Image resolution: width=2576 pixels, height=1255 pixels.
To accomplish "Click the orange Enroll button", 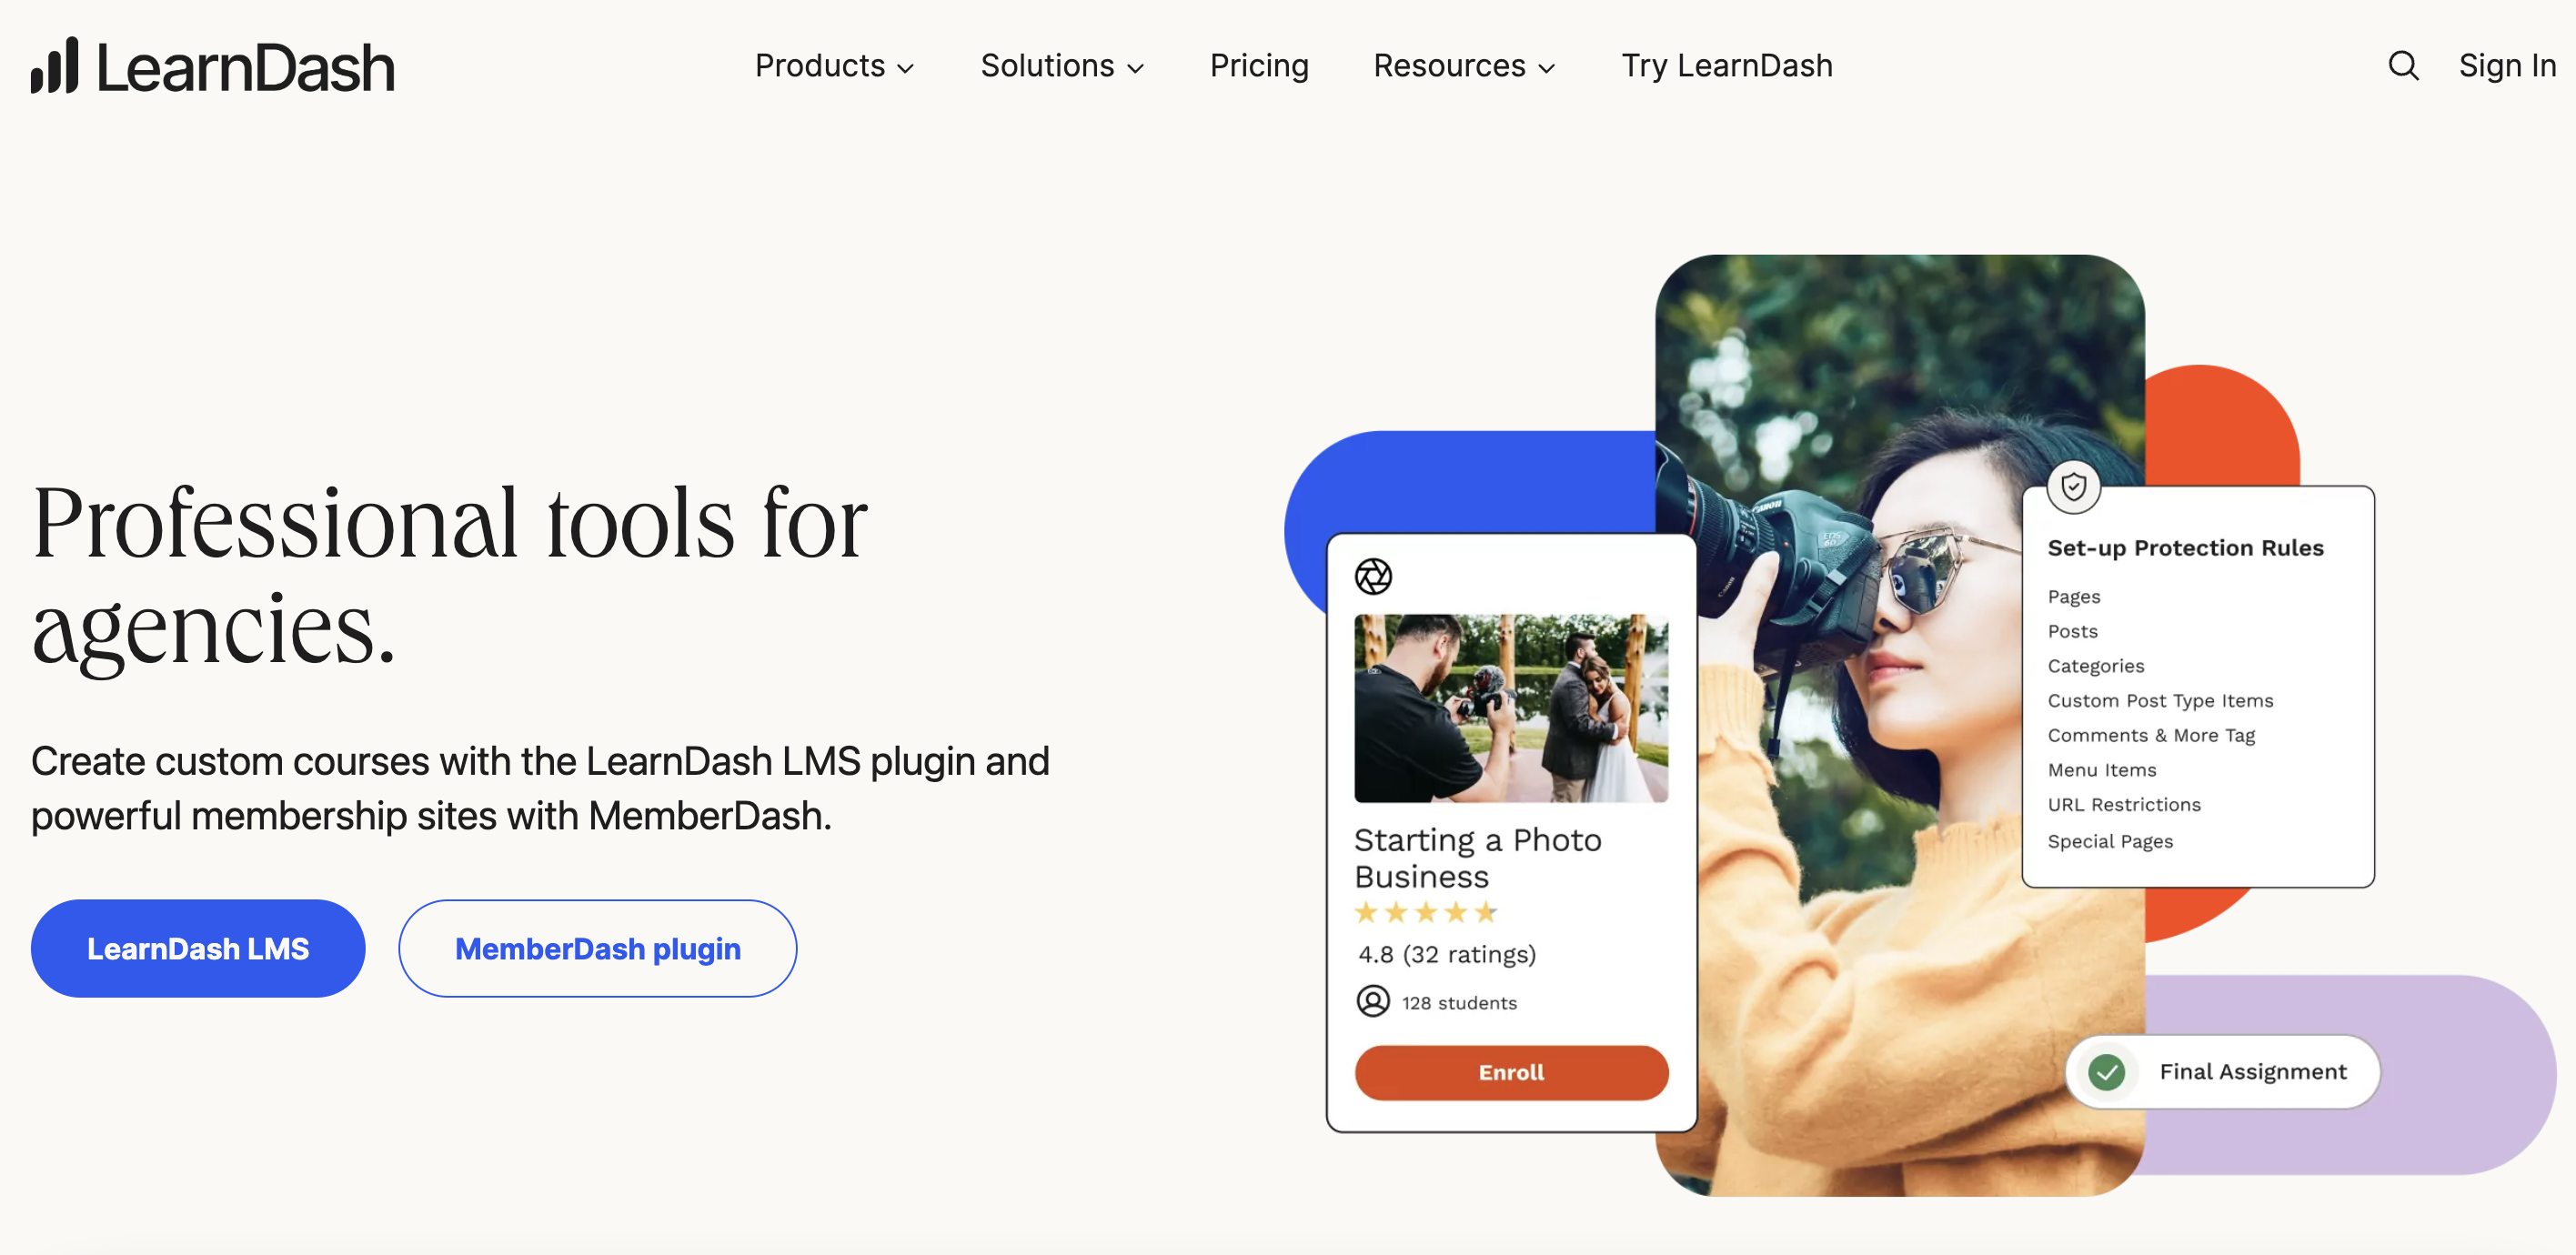I will coord(1511,1072).
